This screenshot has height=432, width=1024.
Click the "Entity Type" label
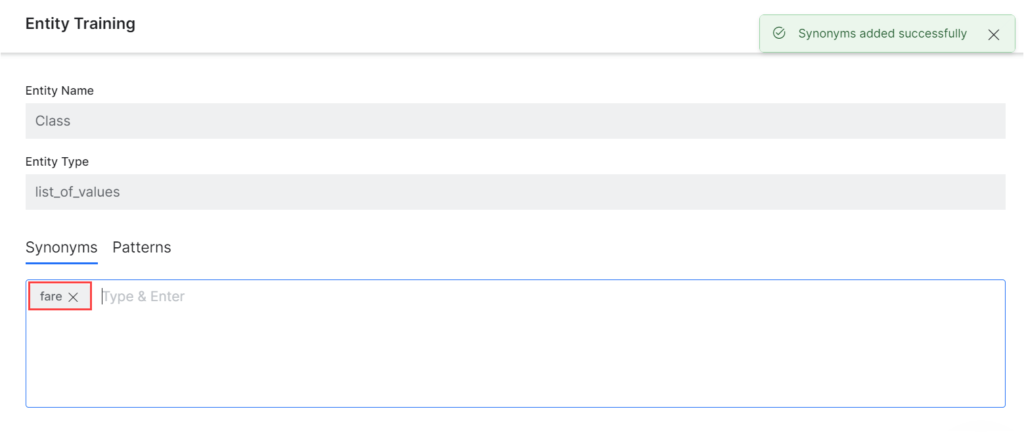(57, 162)
